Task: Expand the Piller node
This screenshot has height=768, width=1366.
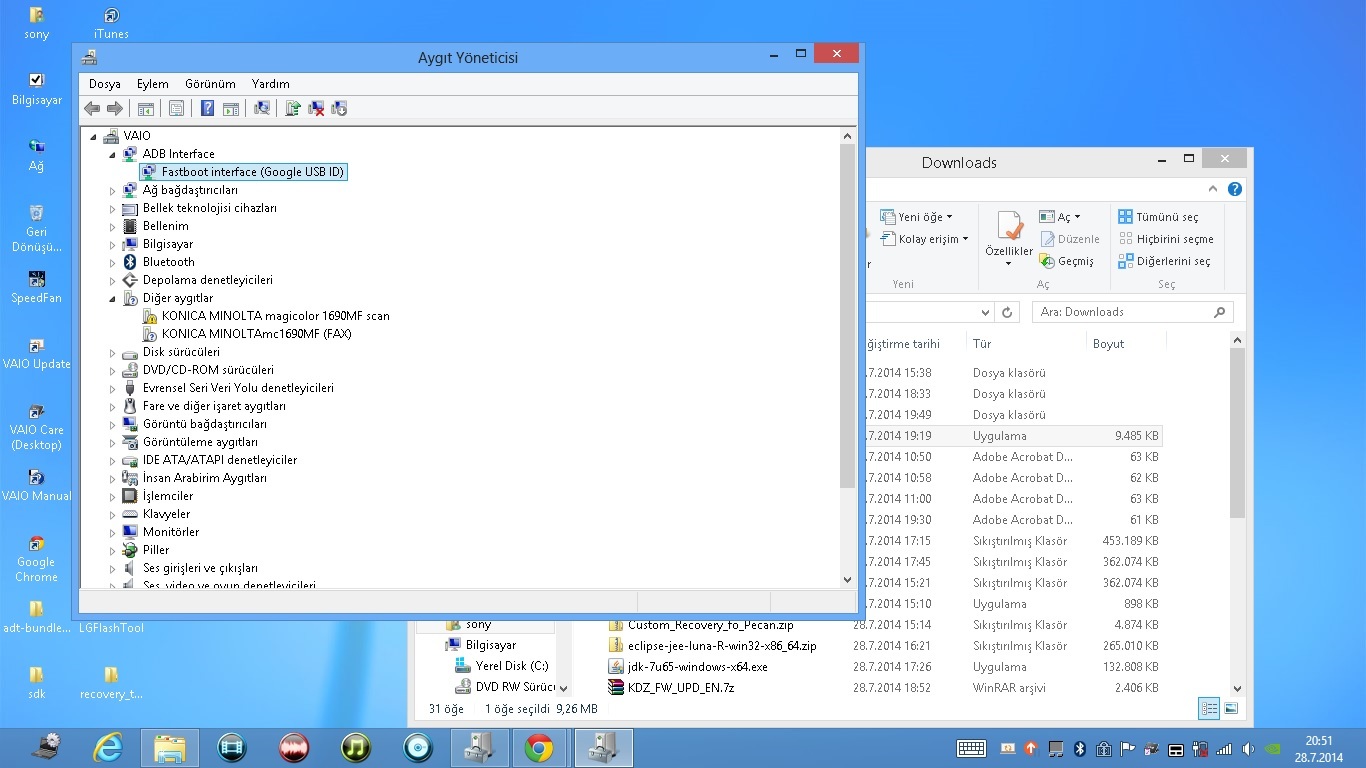Action: point(113,550)
